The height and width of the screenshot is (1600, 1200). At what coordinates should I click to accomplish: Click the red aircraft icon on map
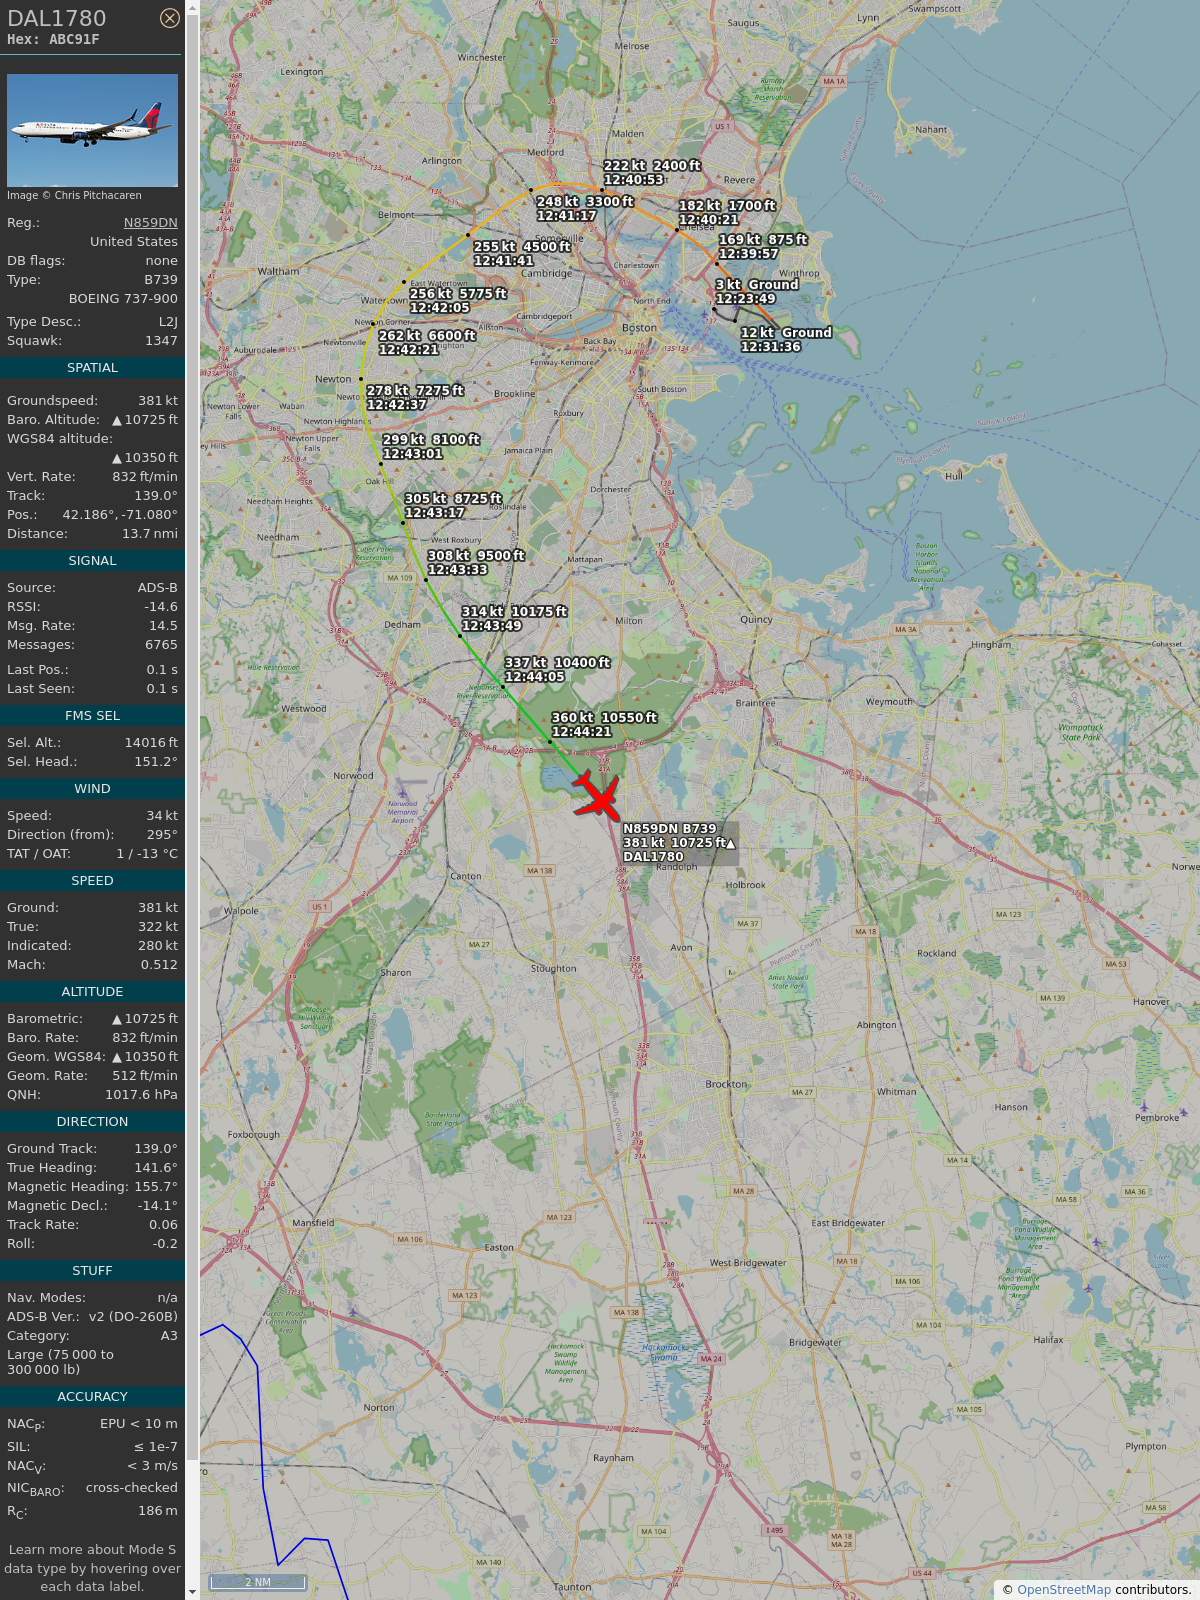pos(597,796)
